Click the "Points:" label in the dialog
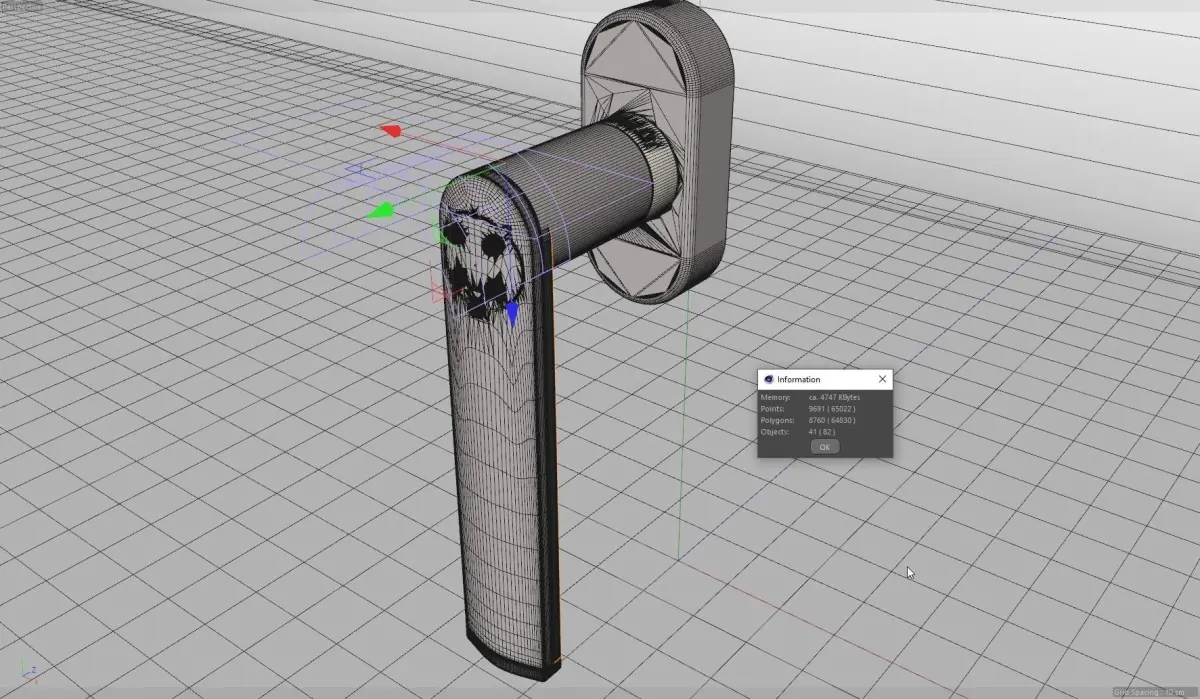The width and height of the screenshot is (1200, 699). point(772,409)
